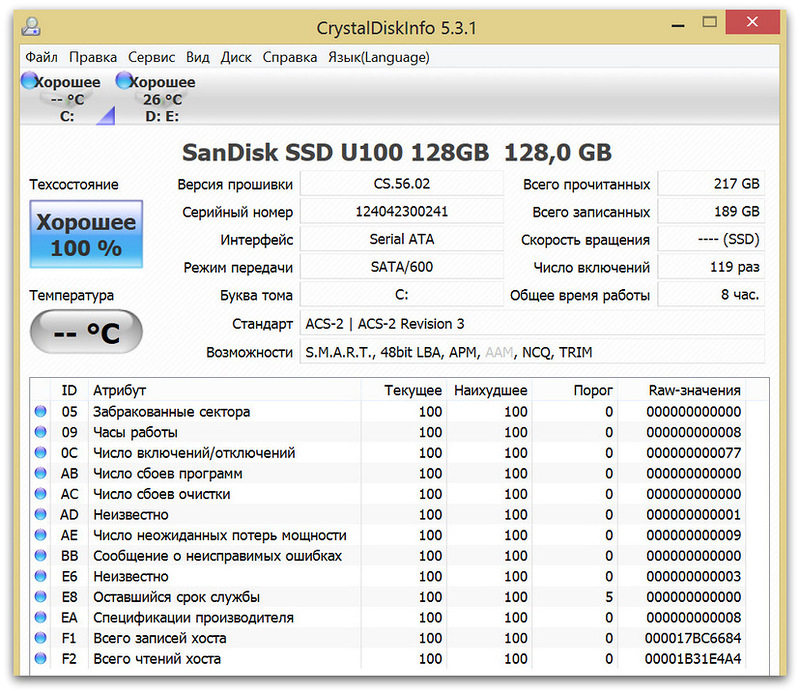The image size is (800, 693).
Task: Click the Текущее column header
Action: [404, 390]
